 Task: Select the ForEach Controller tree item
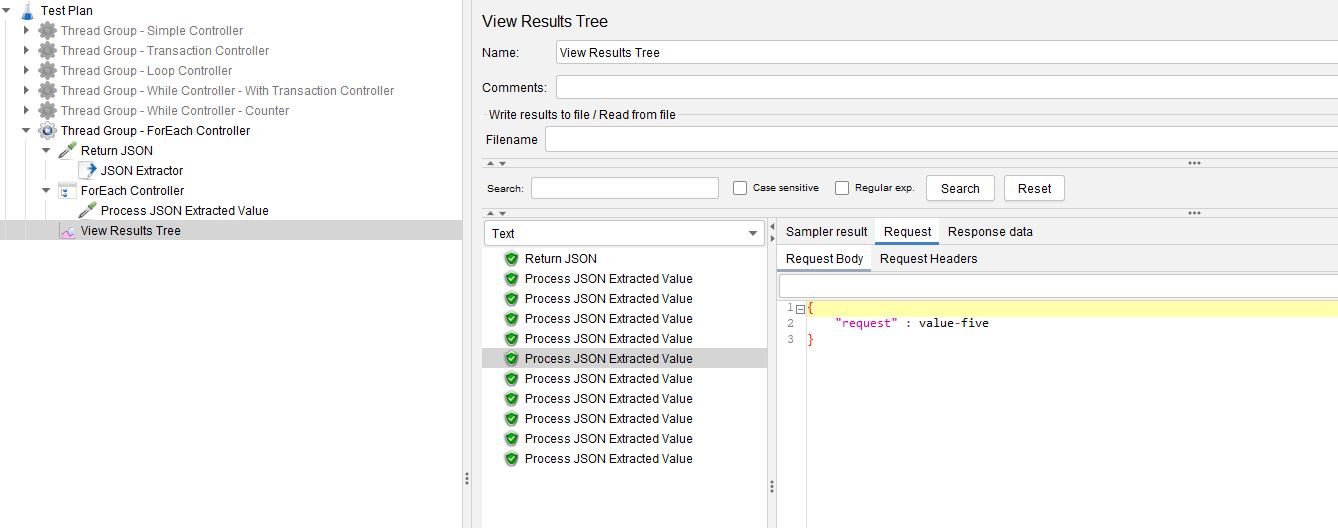tap(132, 191)
